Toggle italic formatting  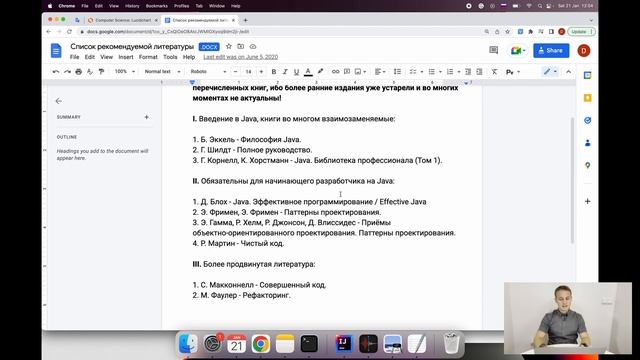tap(285, 72)
